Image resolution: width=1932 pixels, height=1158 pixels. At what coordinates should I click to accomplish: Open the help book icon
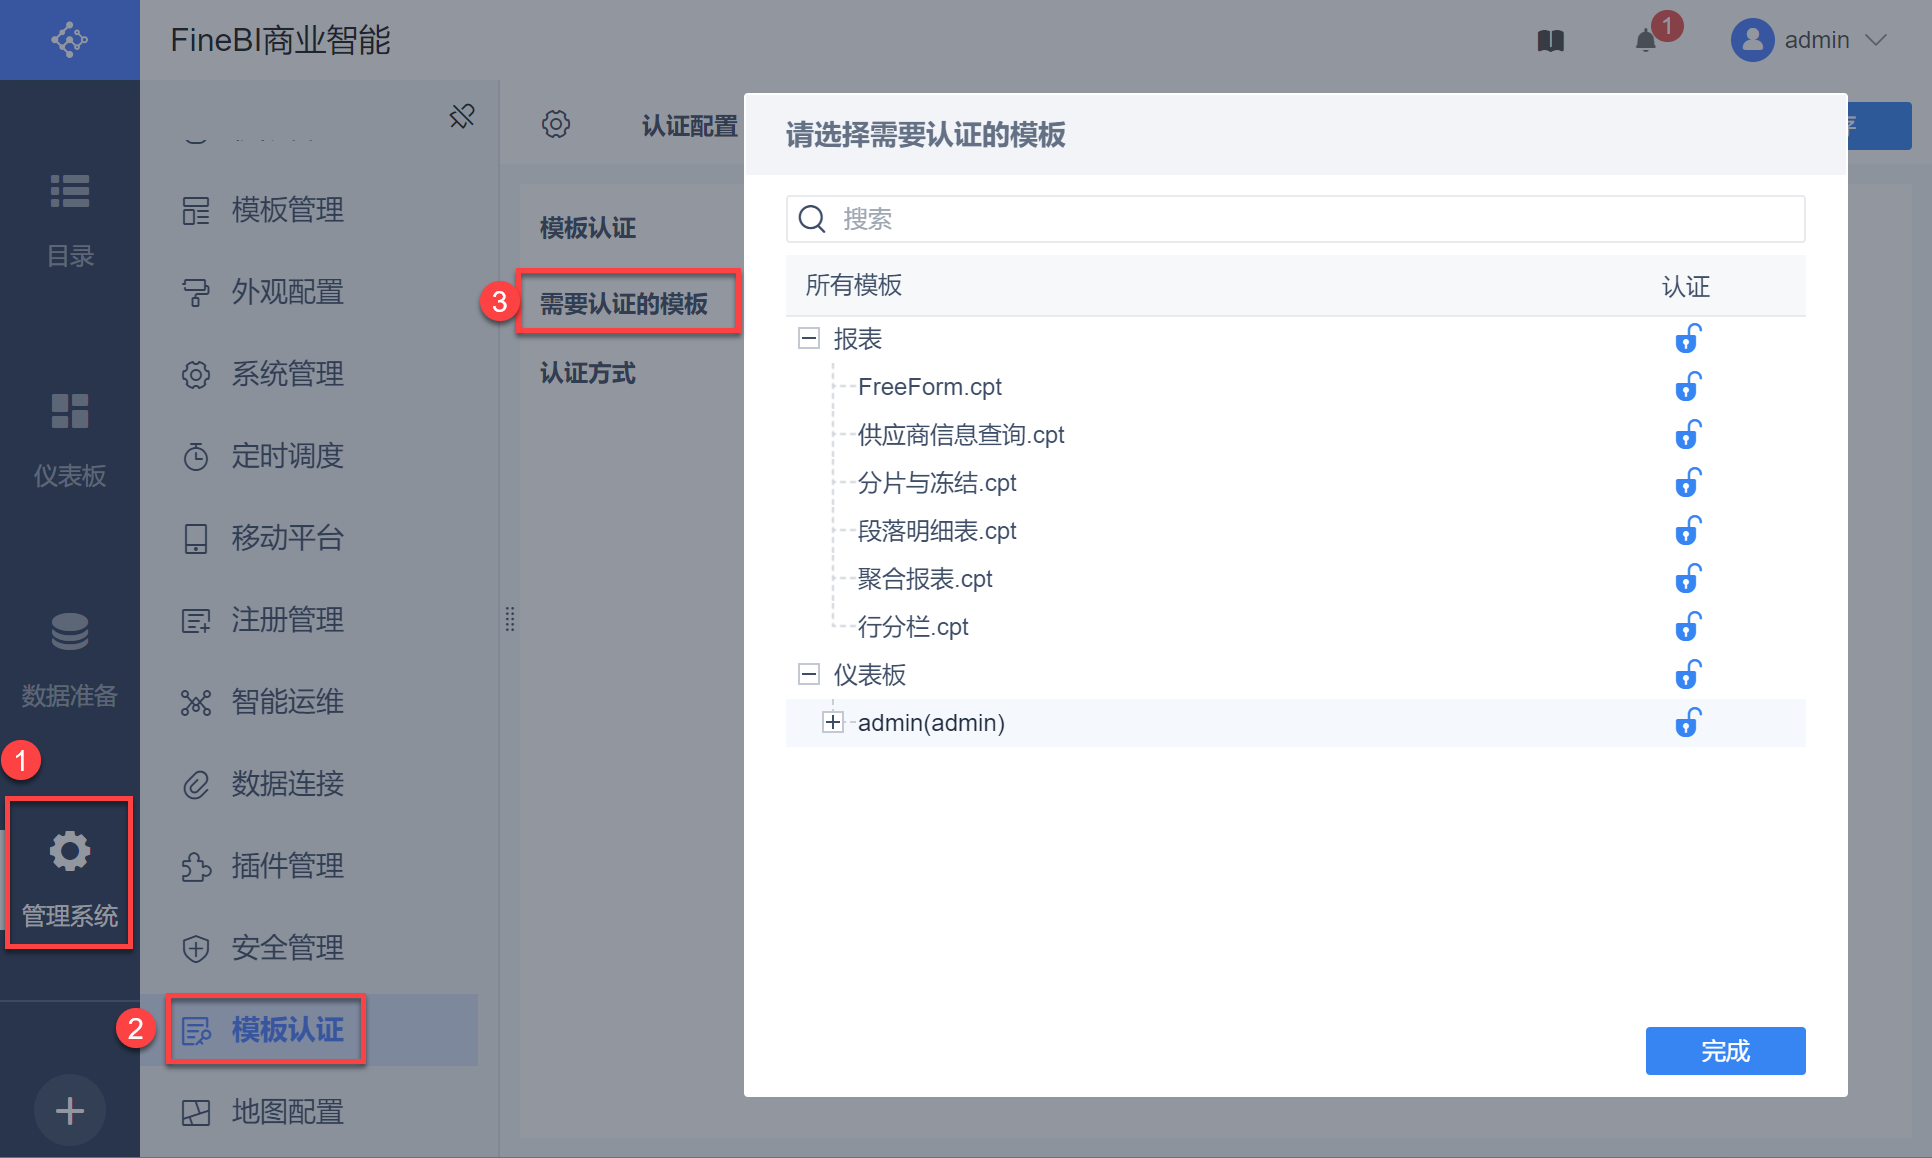[1550, 41]
